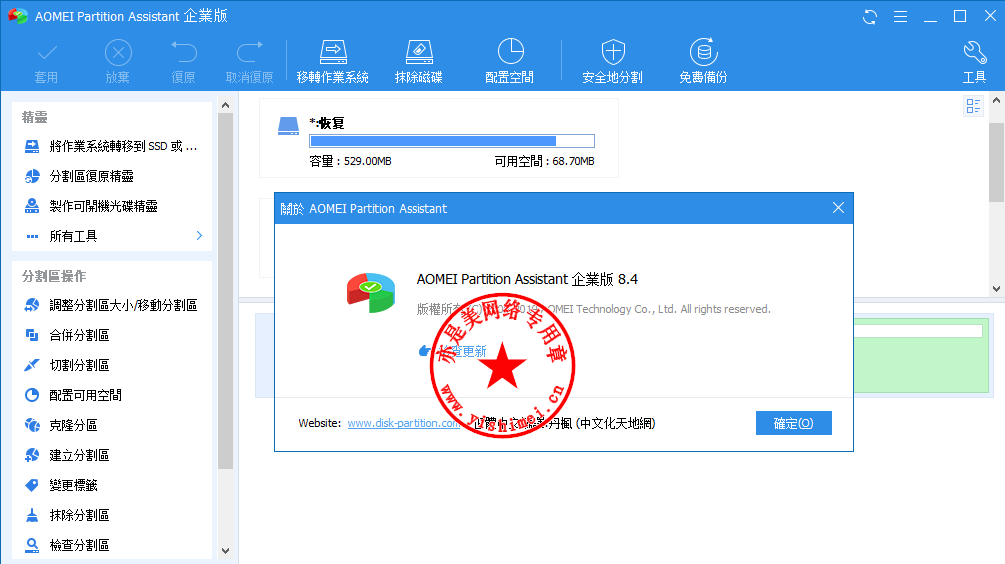Click the Recovery (恢复) partition disk icon

(288, 126)
